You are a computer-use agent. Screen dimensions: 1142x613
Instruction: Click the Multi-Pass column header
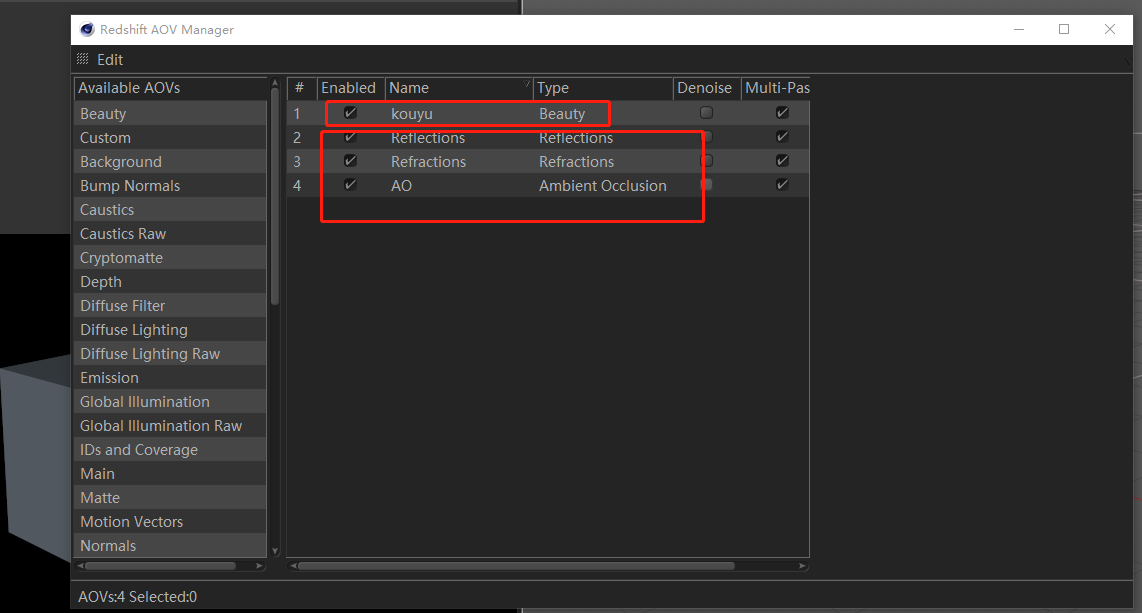point(776,88)
